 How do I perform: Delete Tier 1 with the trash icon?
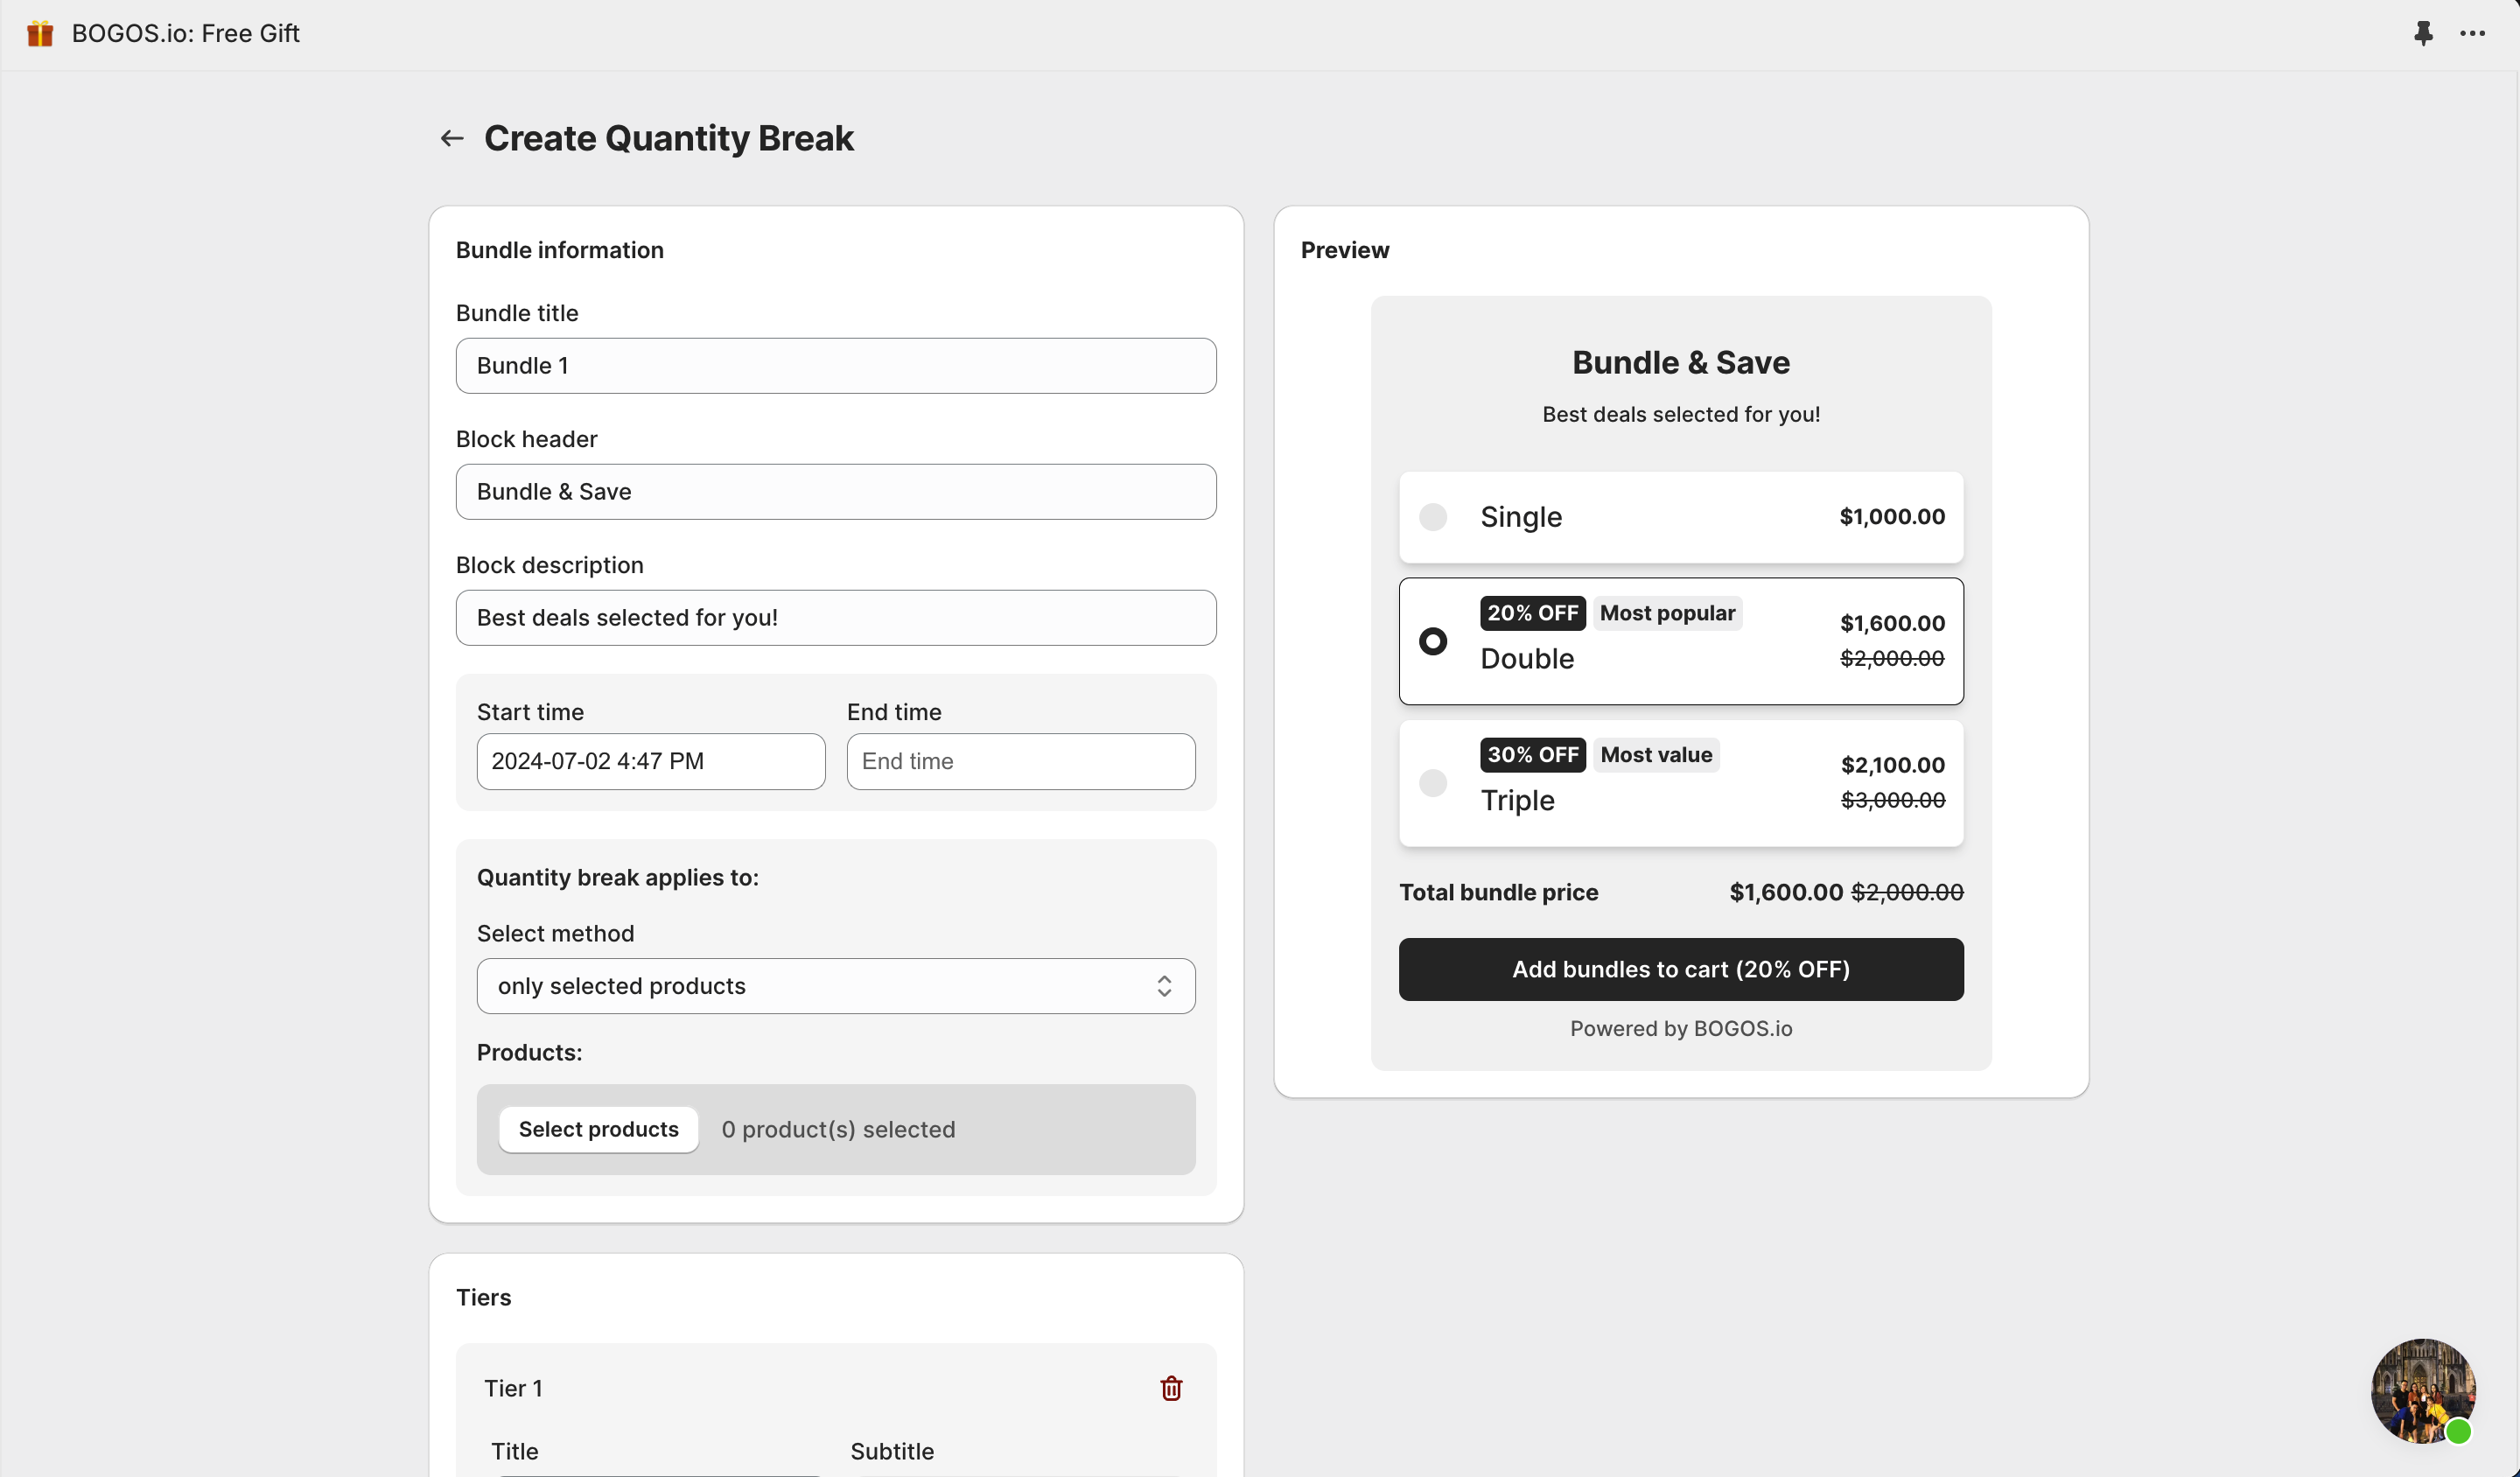click(x=1171, y=1388)
